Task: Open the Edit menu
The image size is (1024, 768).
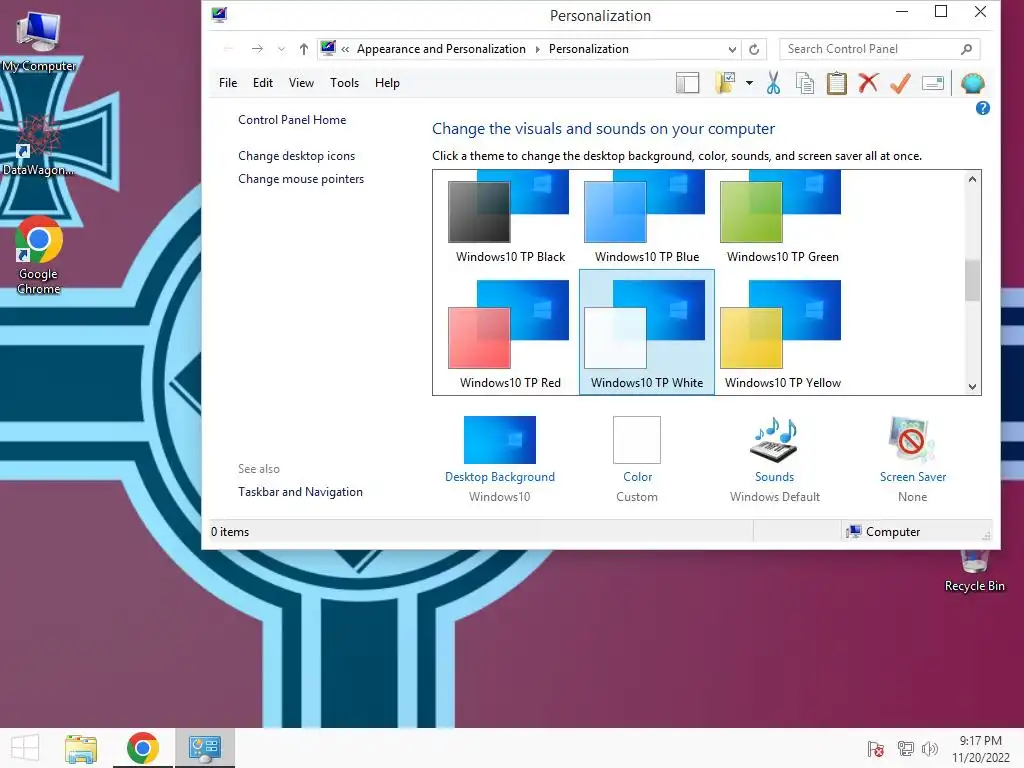Action: pyautogui.click(x=263, y=83)
